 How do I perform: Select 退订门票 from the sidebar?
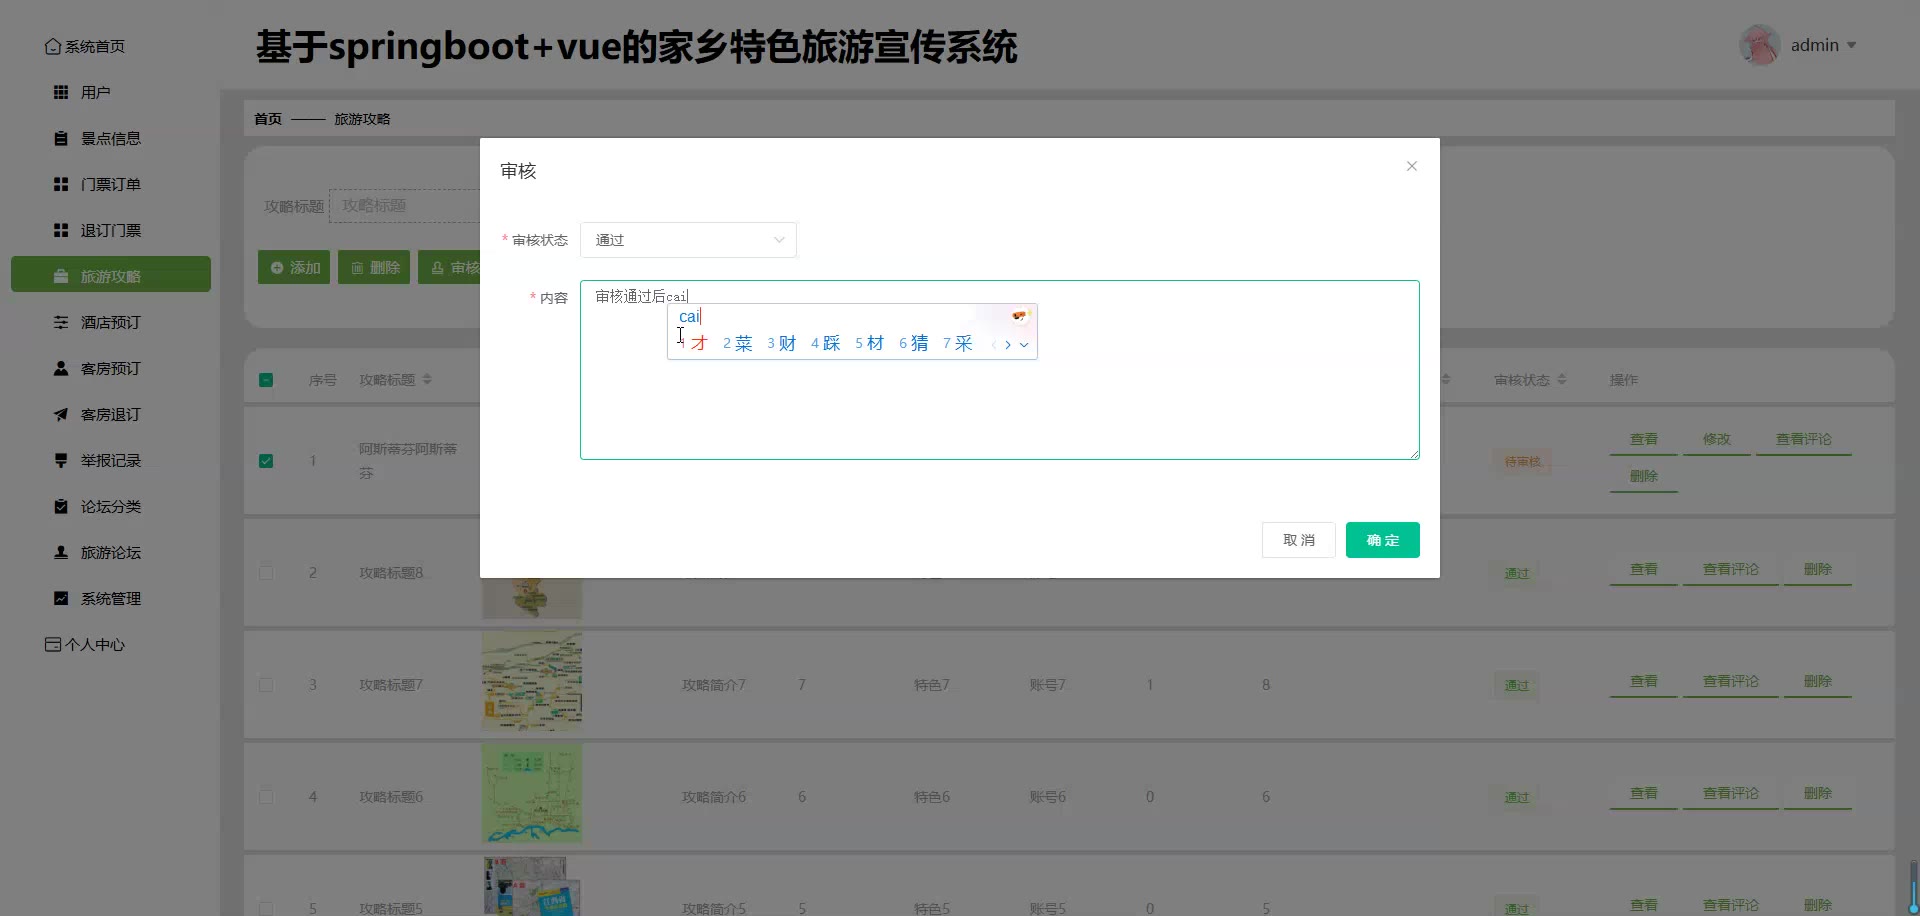[x=110, y=230]
